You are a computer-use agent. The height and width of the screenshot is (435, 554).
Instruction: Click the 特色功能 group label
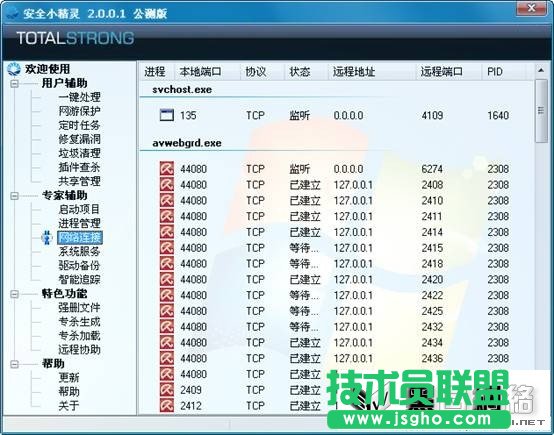coord(64,294)
